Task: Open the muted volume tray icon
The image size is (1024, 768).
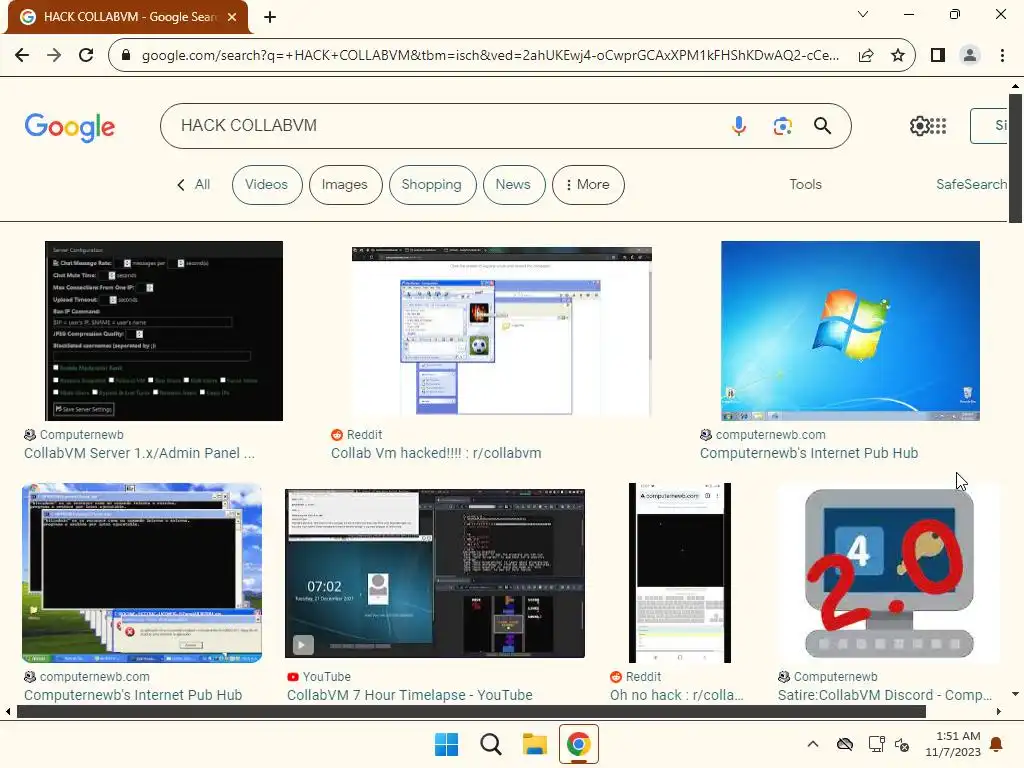Action: 902,744
